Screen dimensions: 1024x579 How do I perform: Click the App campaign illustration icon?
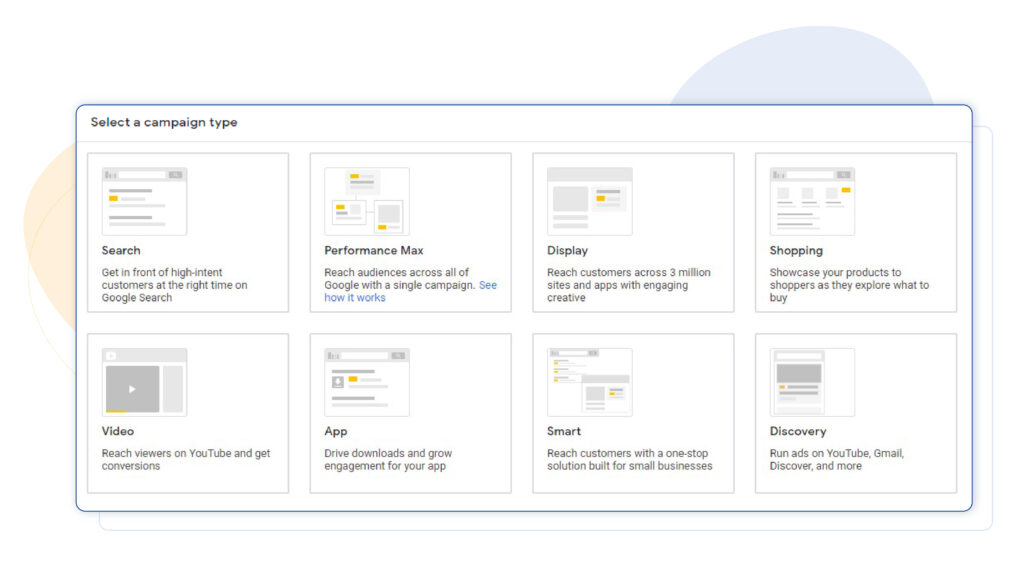coord(367,382)
